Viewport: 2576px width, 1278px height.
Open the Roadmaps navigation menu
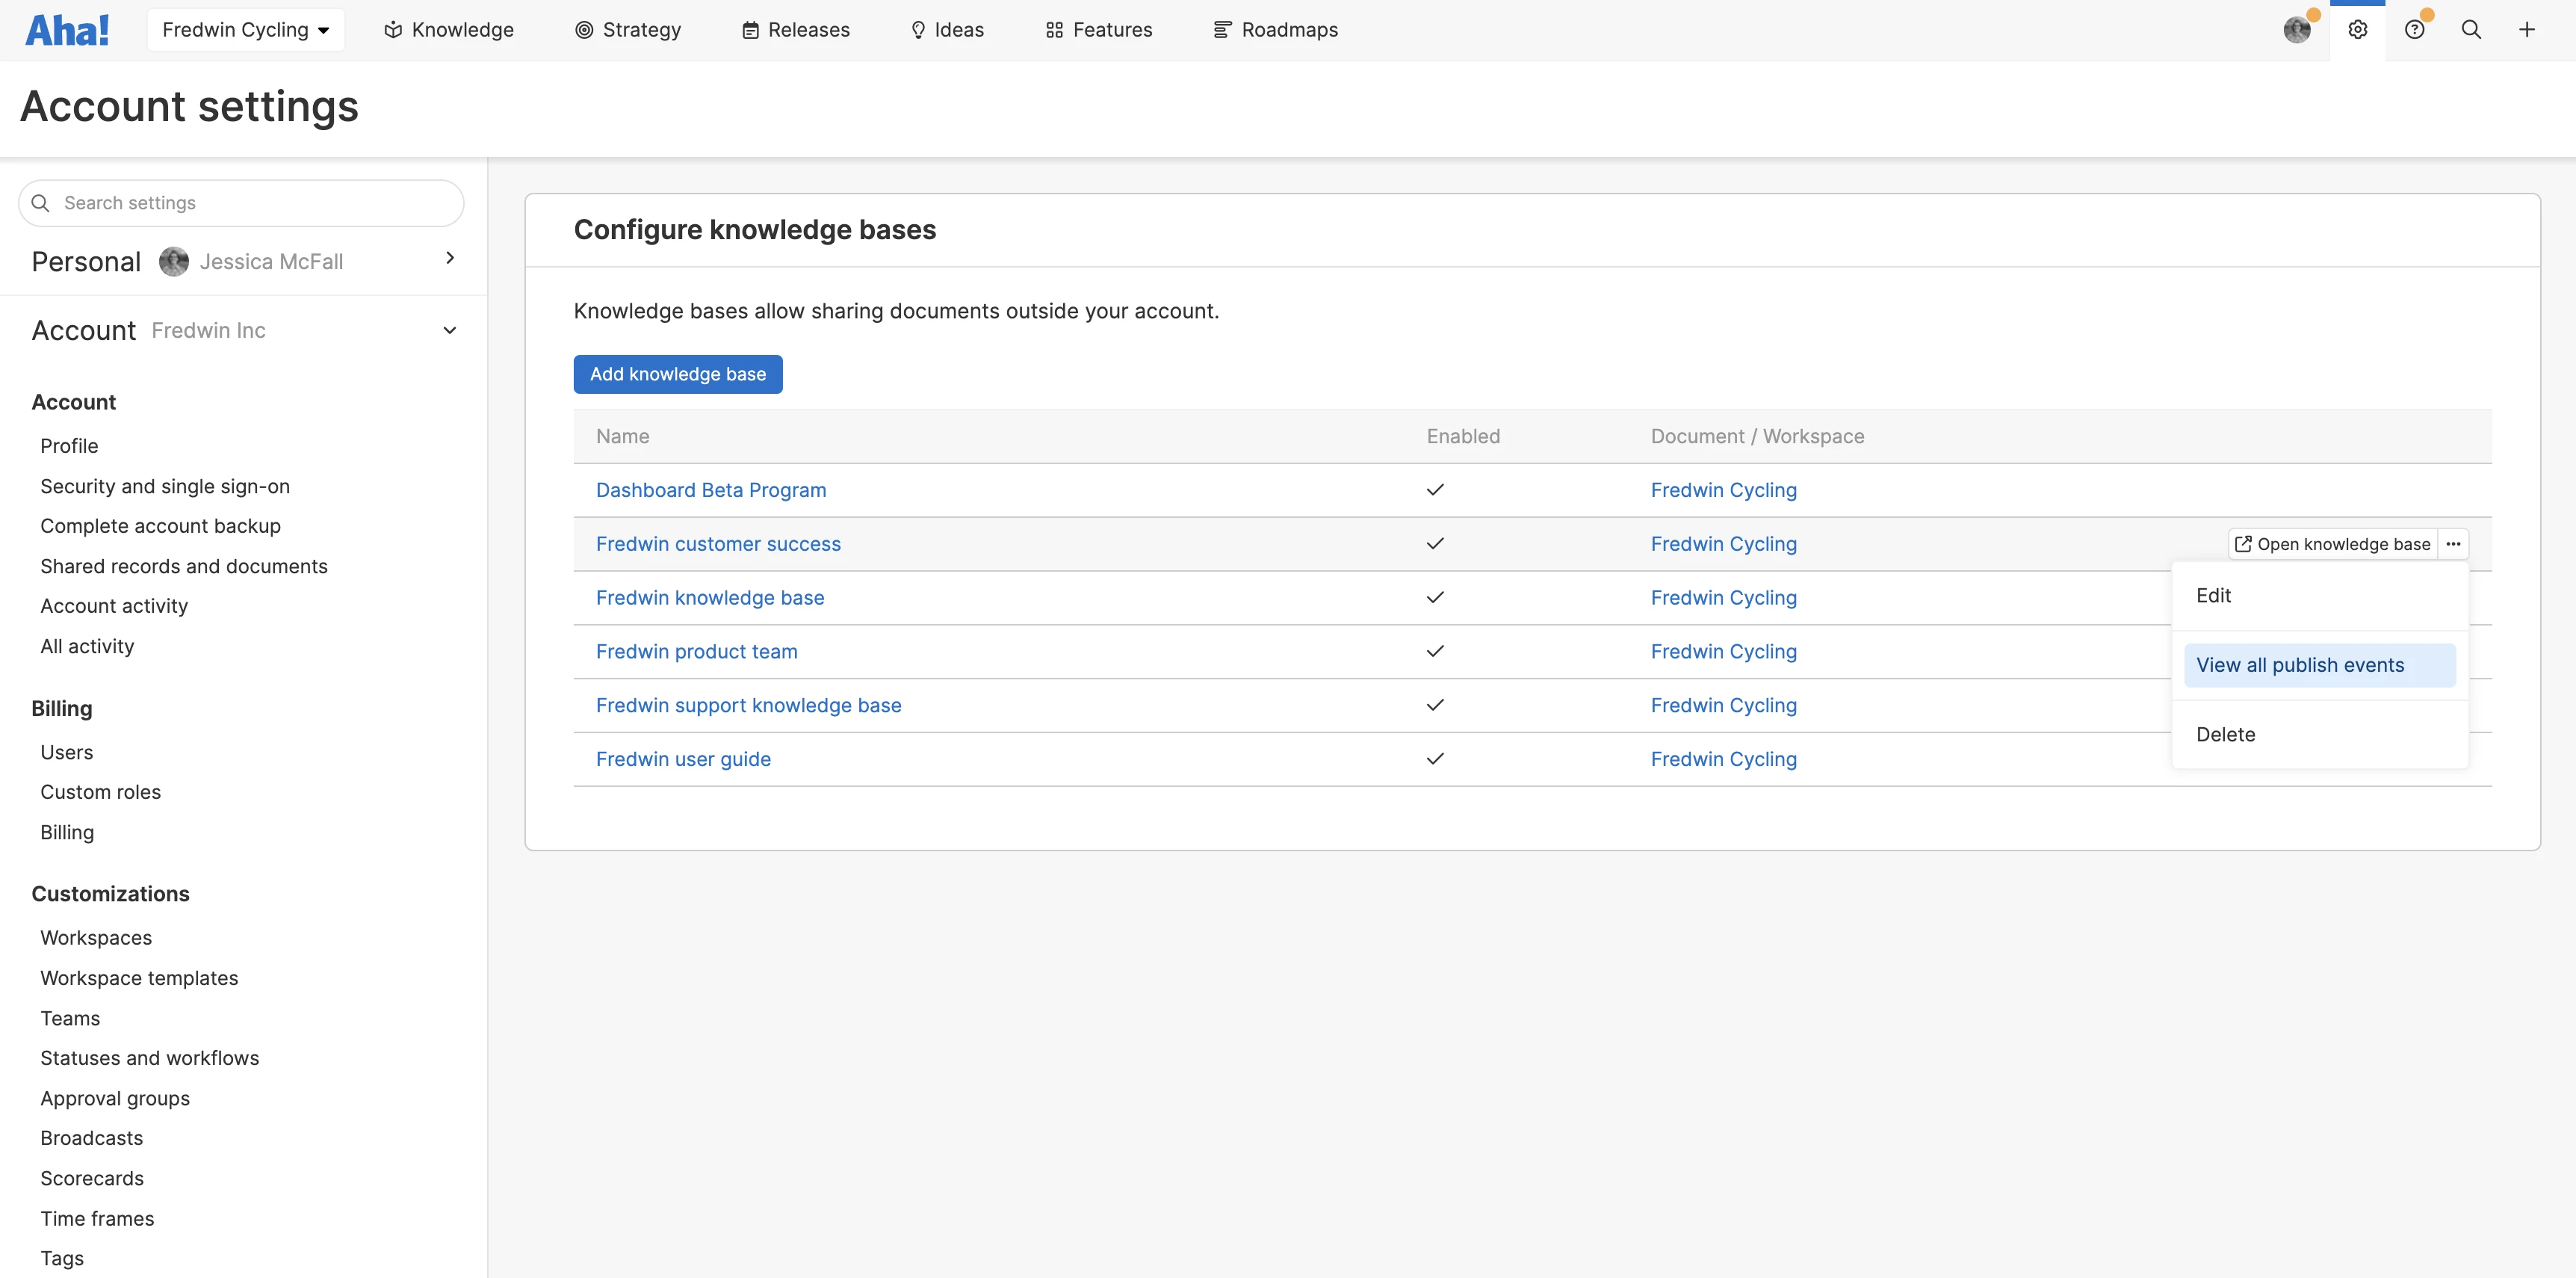[1275, 30]
